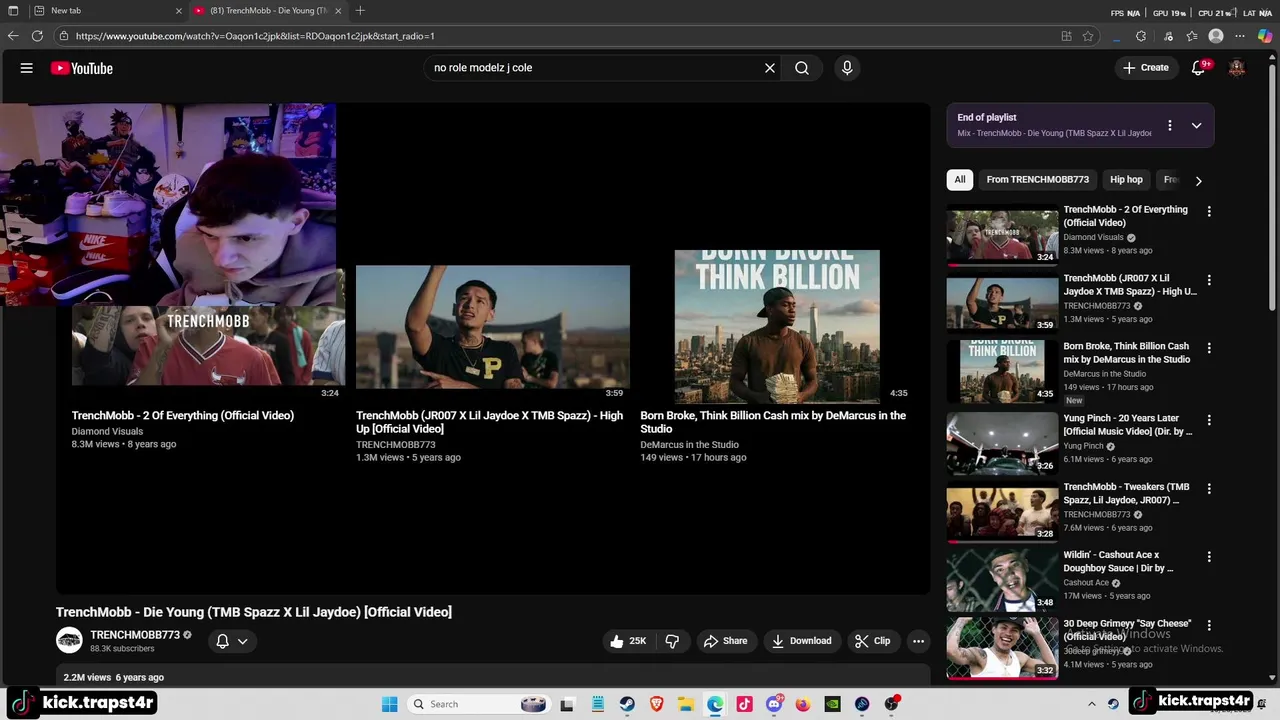Viewport: 1280px width, 720px height.
Task: Click the Share button
Action: click(725, 641)
